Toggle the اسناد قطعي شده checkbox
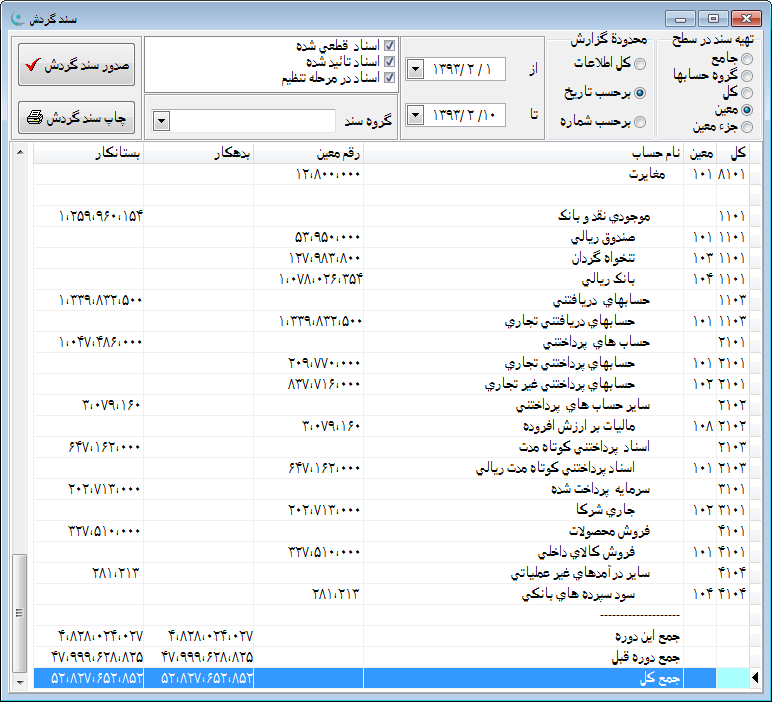Viewport: 772px width, 702px height. tap(389, 46)
